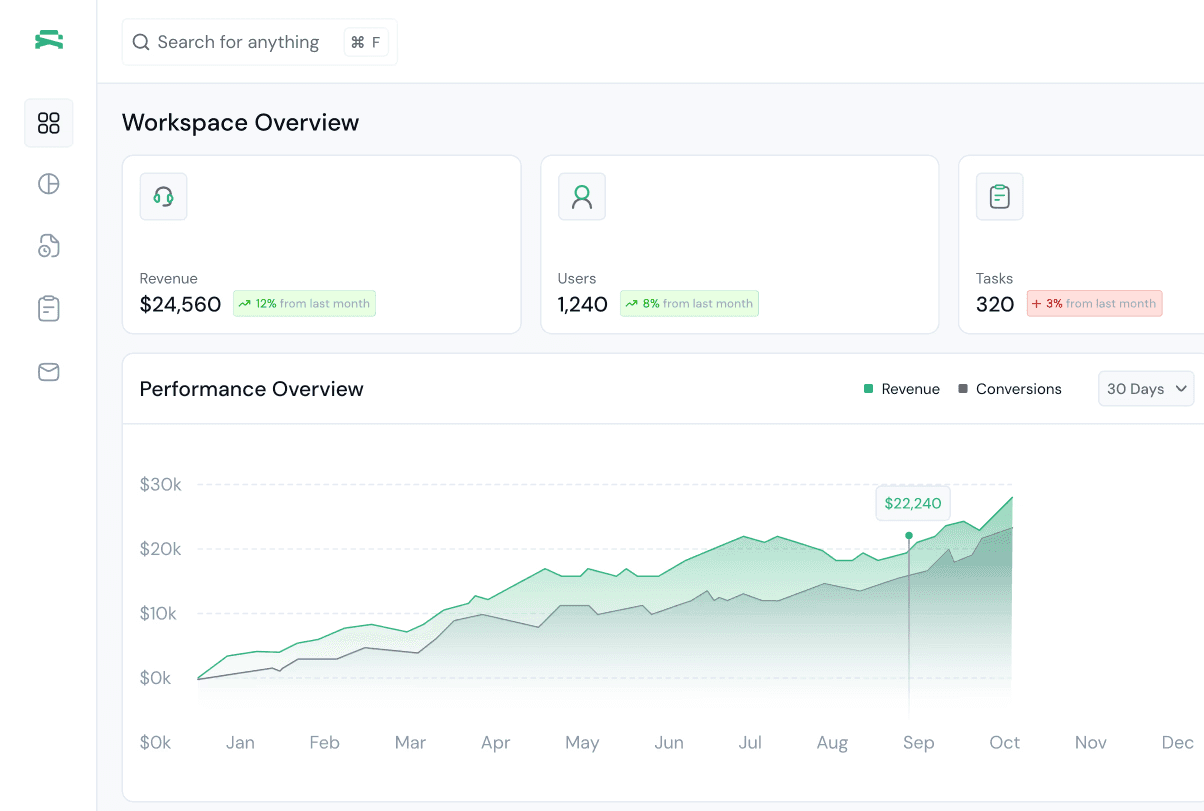Focus the Search for anything field
Screen dimensions: 1204x811
coord(260,42)
